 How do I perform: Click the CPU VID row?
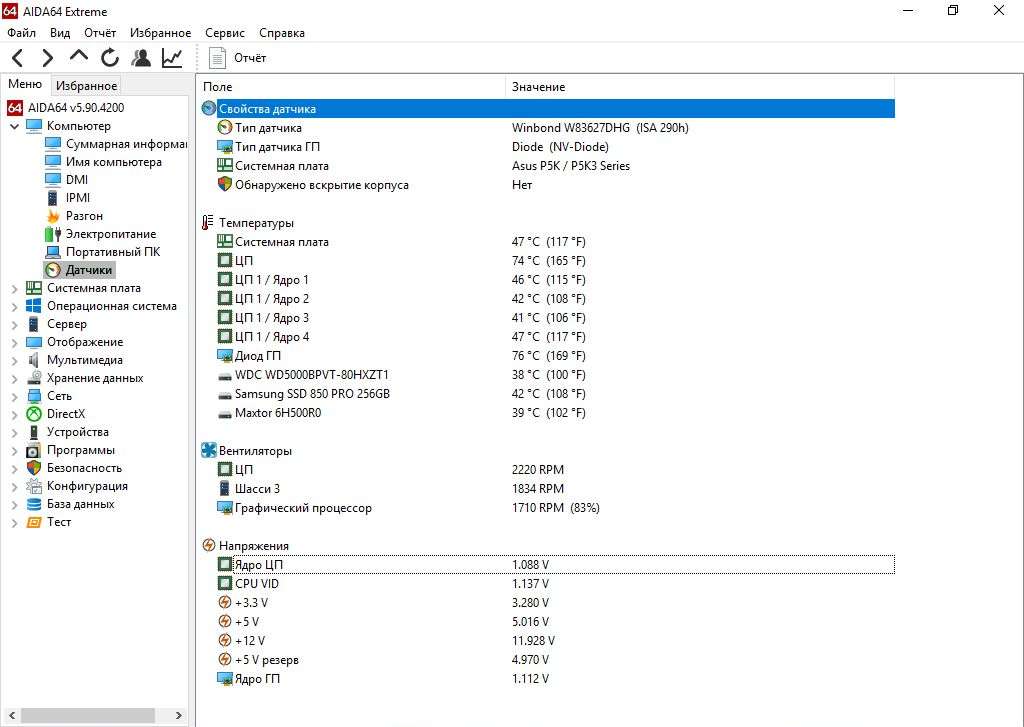pyautogui.click(x=555, y=583)
